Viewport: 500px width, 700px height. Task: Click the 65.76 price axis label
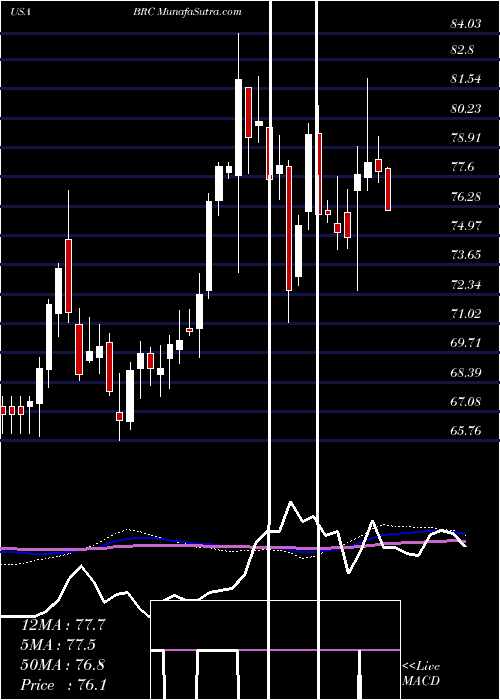(466, 431)
